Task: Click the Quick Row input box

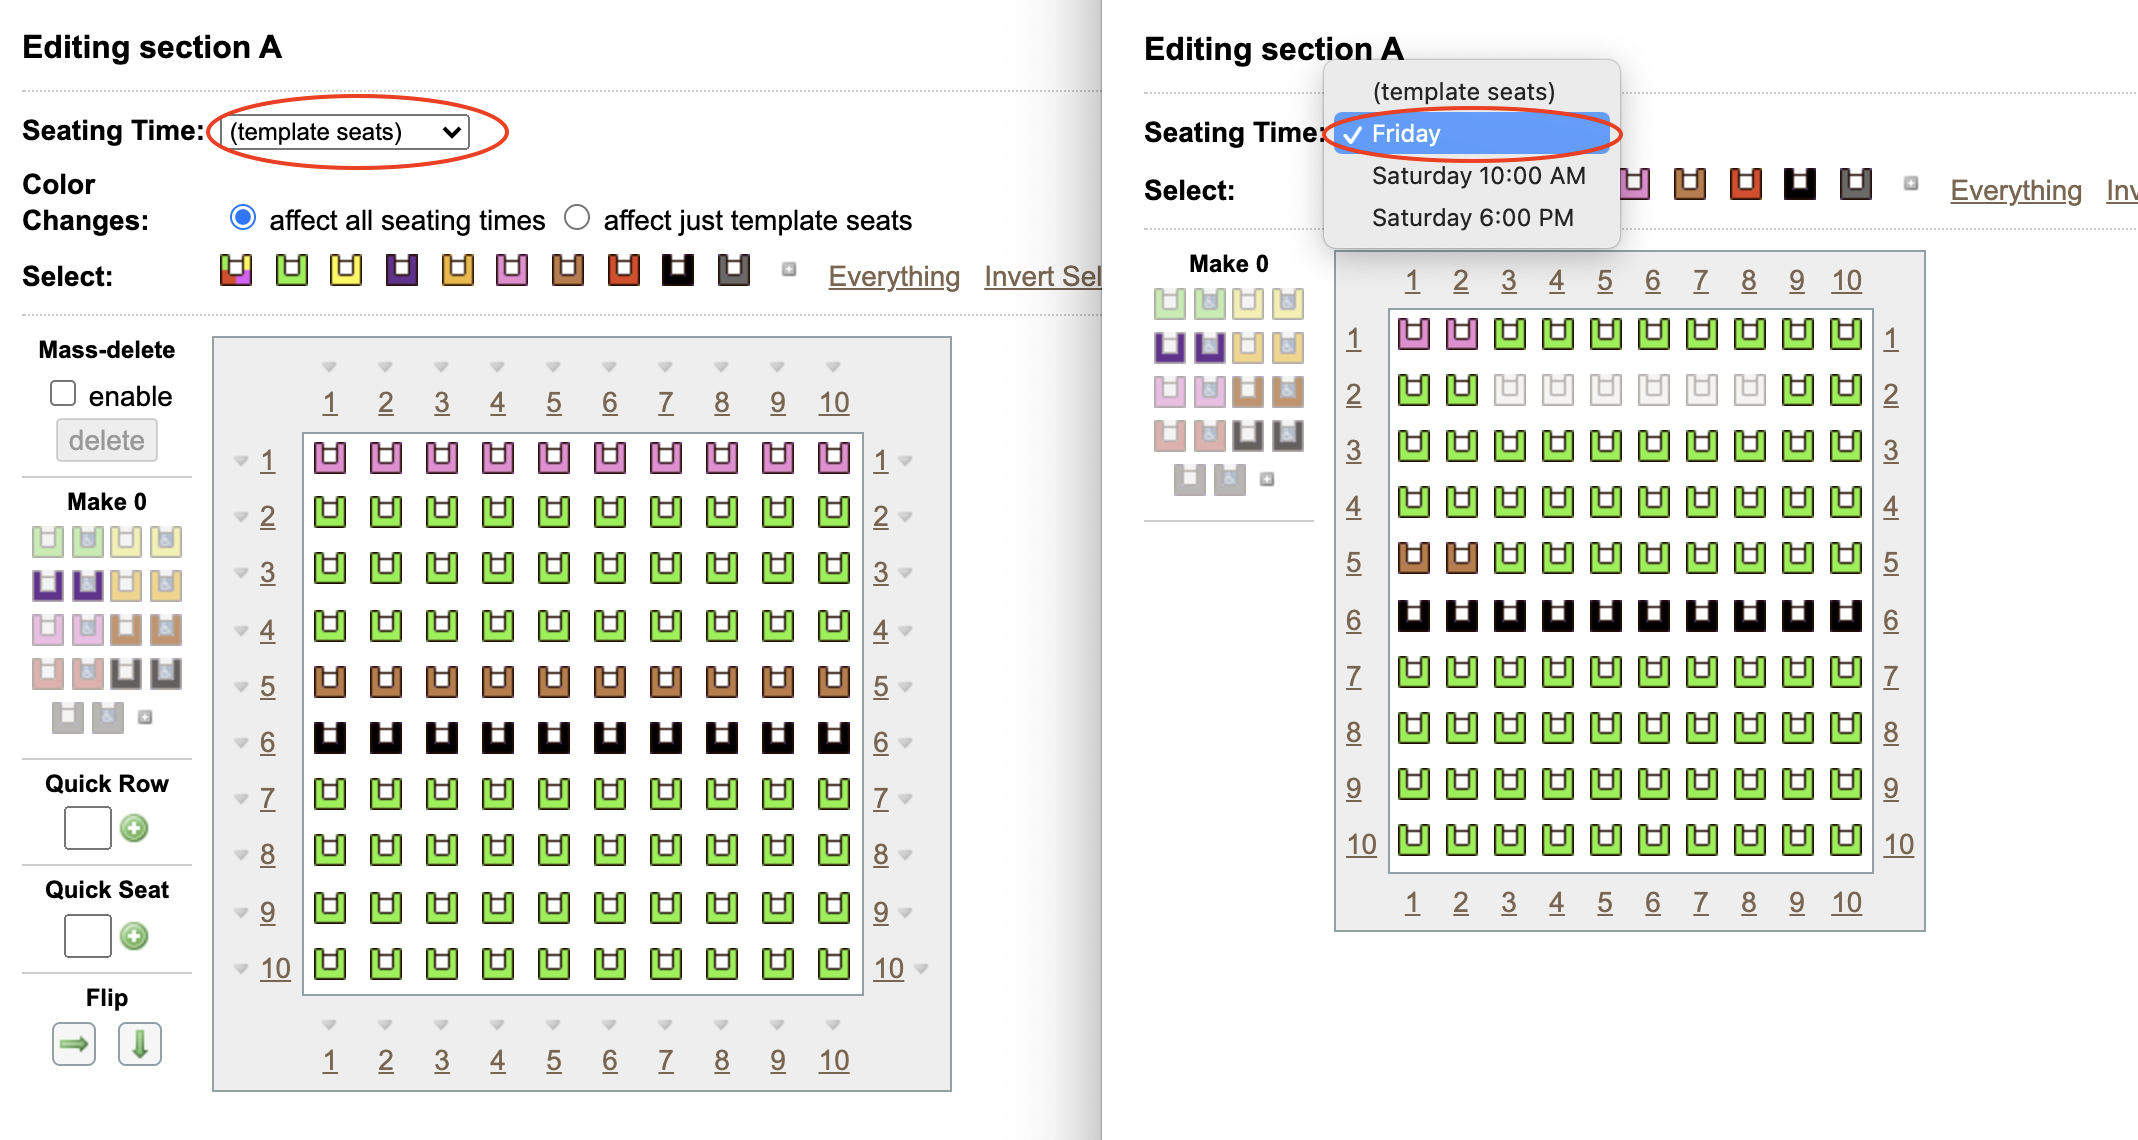Action: point(88,828)
